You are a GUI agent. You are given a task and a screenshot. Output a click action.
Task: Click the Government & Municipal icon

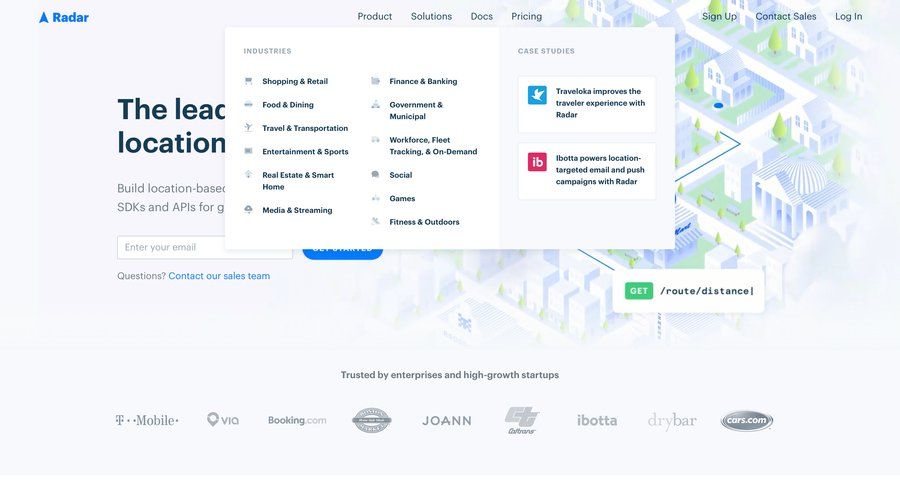[x=375, y=104]
